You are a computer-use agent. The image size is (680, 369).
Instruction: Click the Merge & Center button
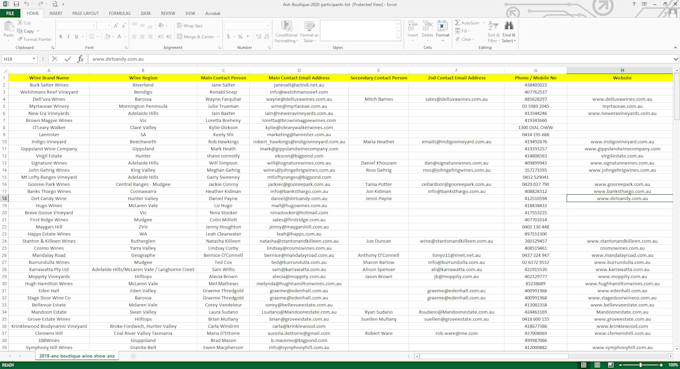click(x=195, y=37)
